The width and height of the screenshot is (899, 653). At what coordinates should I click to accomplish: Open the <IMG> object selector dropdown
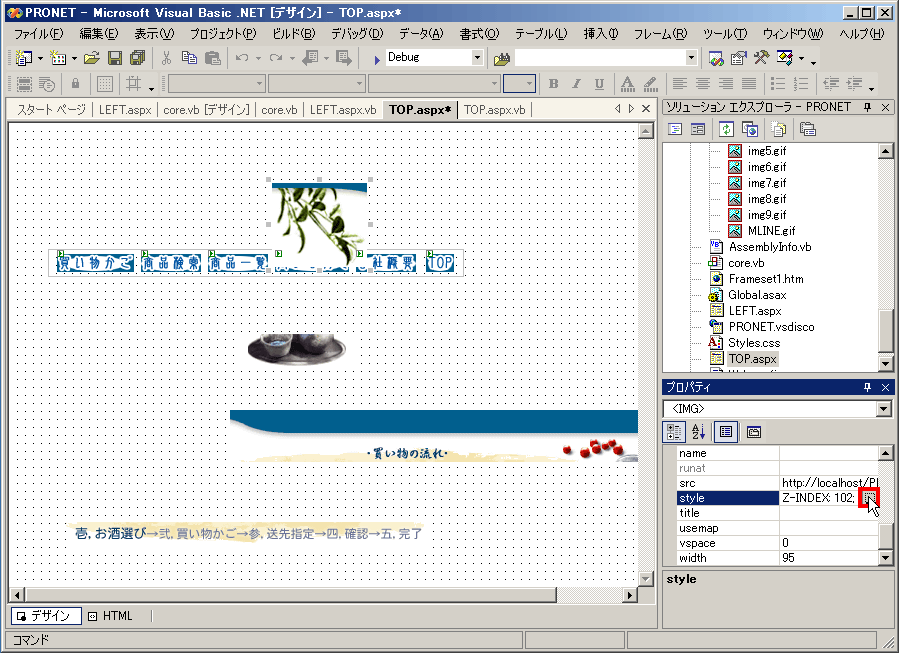[x=884, y=409]
